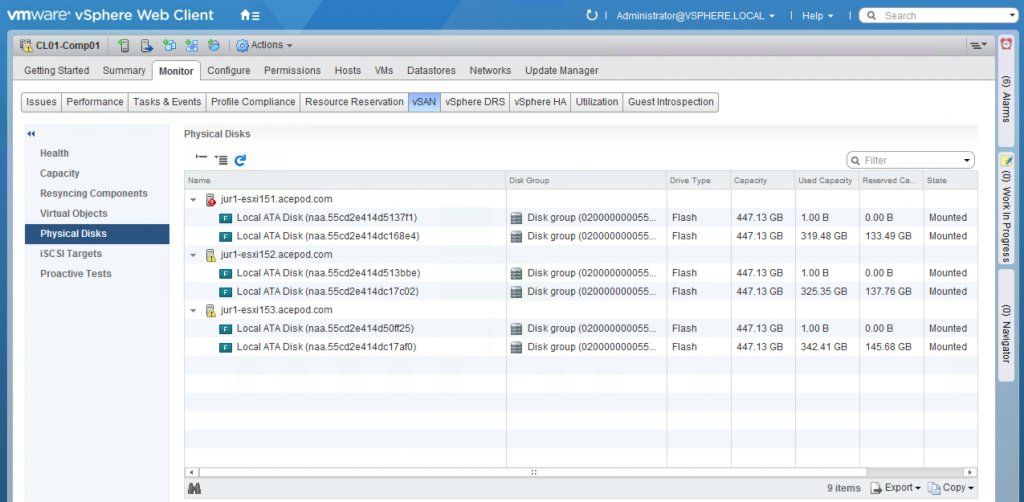Refresh the Physical Disks list

240,159
